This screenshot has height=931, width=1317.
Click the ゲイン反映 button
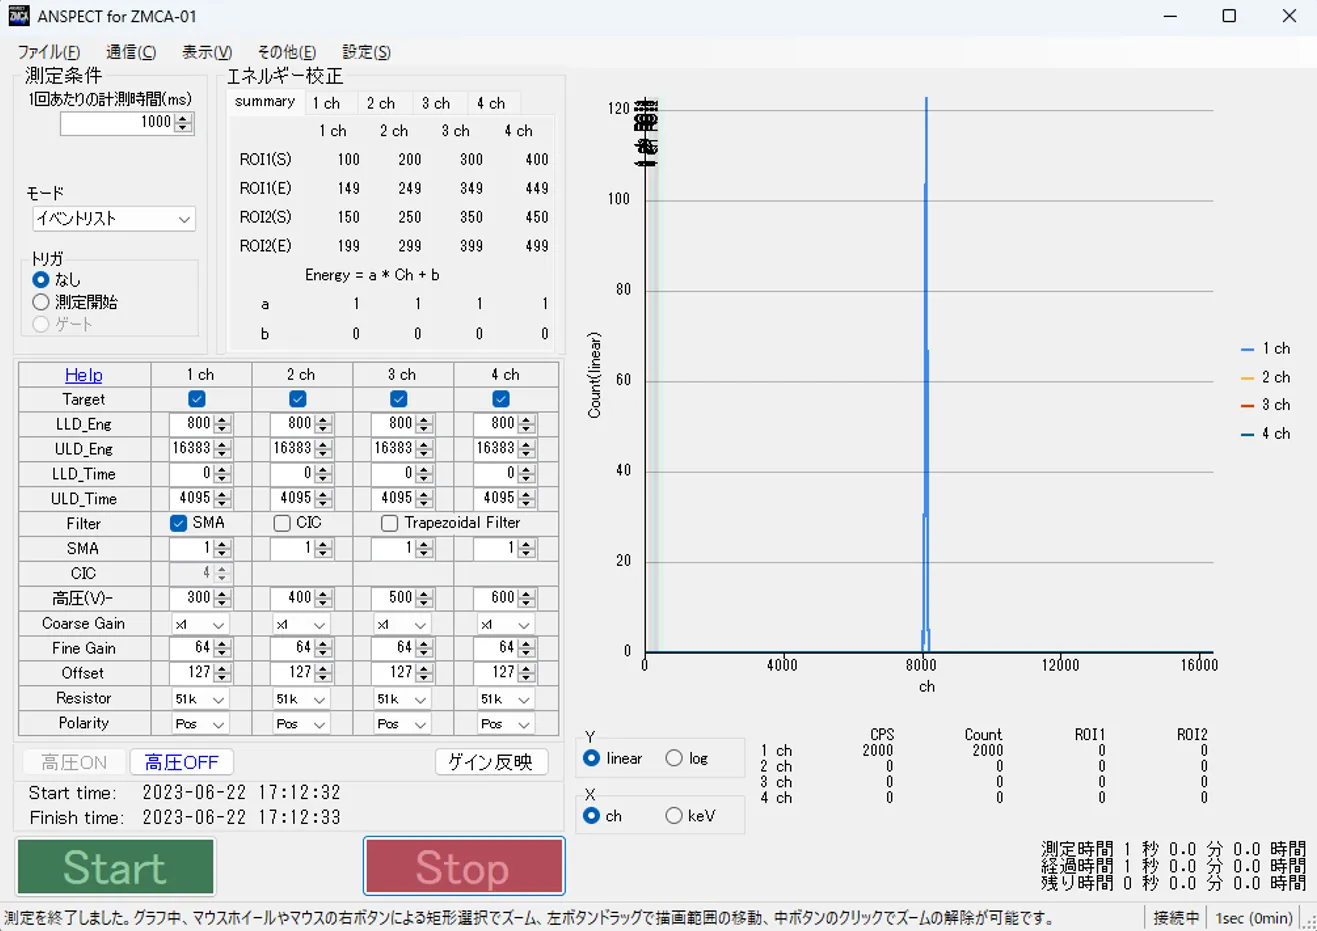pos(491,762)
